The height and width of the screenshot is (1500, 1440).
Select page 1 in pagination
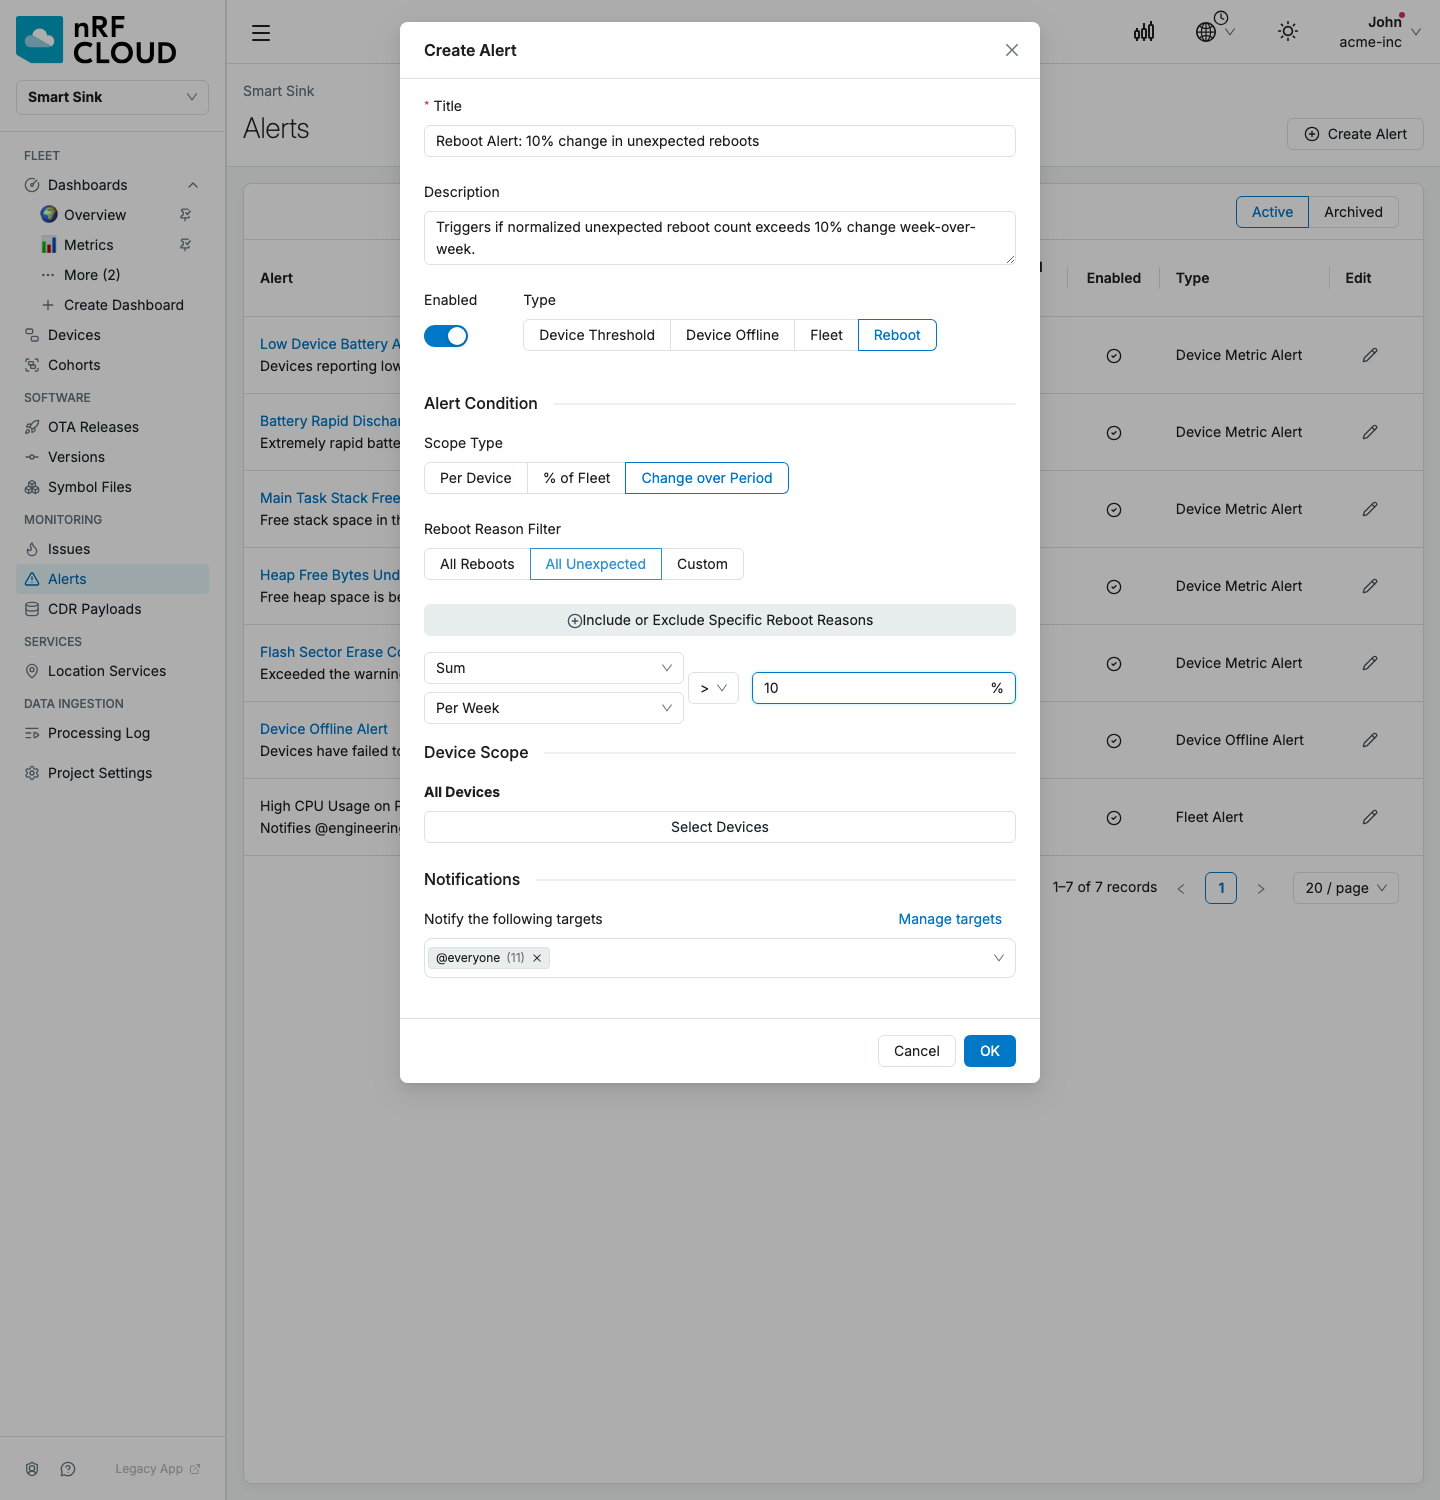(1221, 888)
